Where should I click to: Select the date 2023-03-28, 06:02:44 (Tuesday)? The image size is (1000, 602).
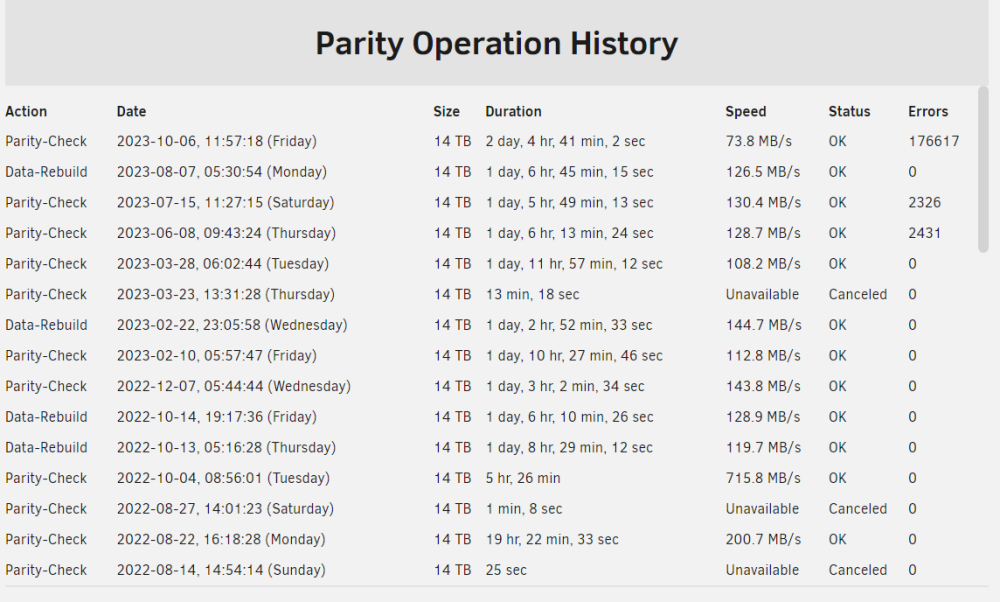223,263
